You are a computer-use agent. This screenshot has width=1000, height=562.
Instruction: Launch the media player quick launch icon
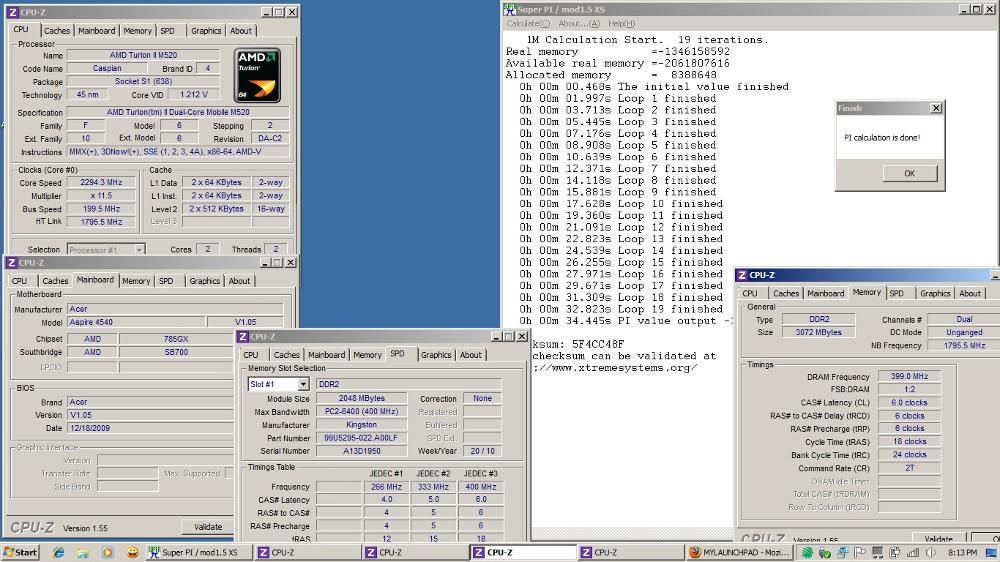[107, 552]
